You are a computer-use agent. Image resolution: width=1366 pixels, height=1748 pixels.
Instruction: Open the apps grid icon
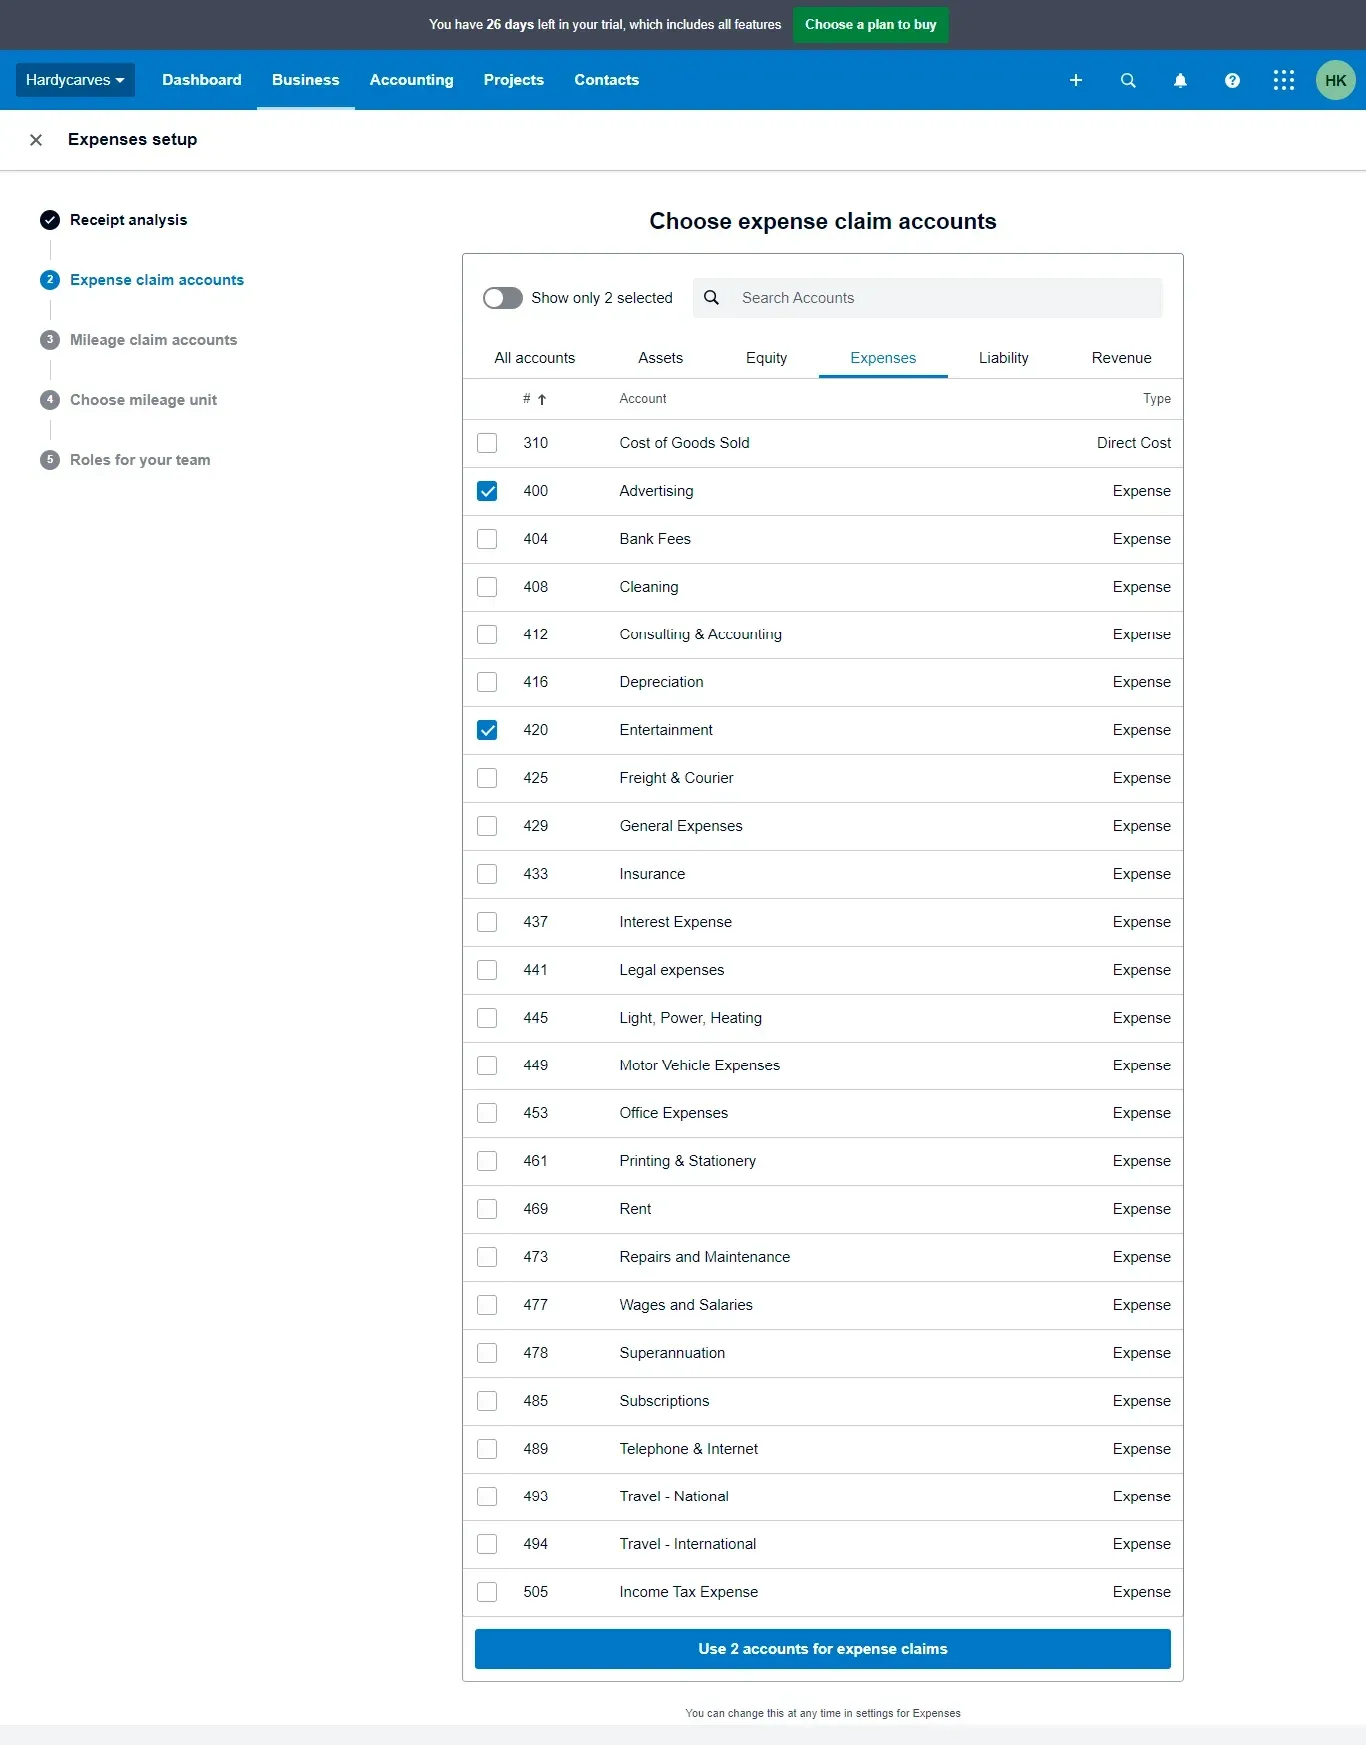tap(1284, 80)
